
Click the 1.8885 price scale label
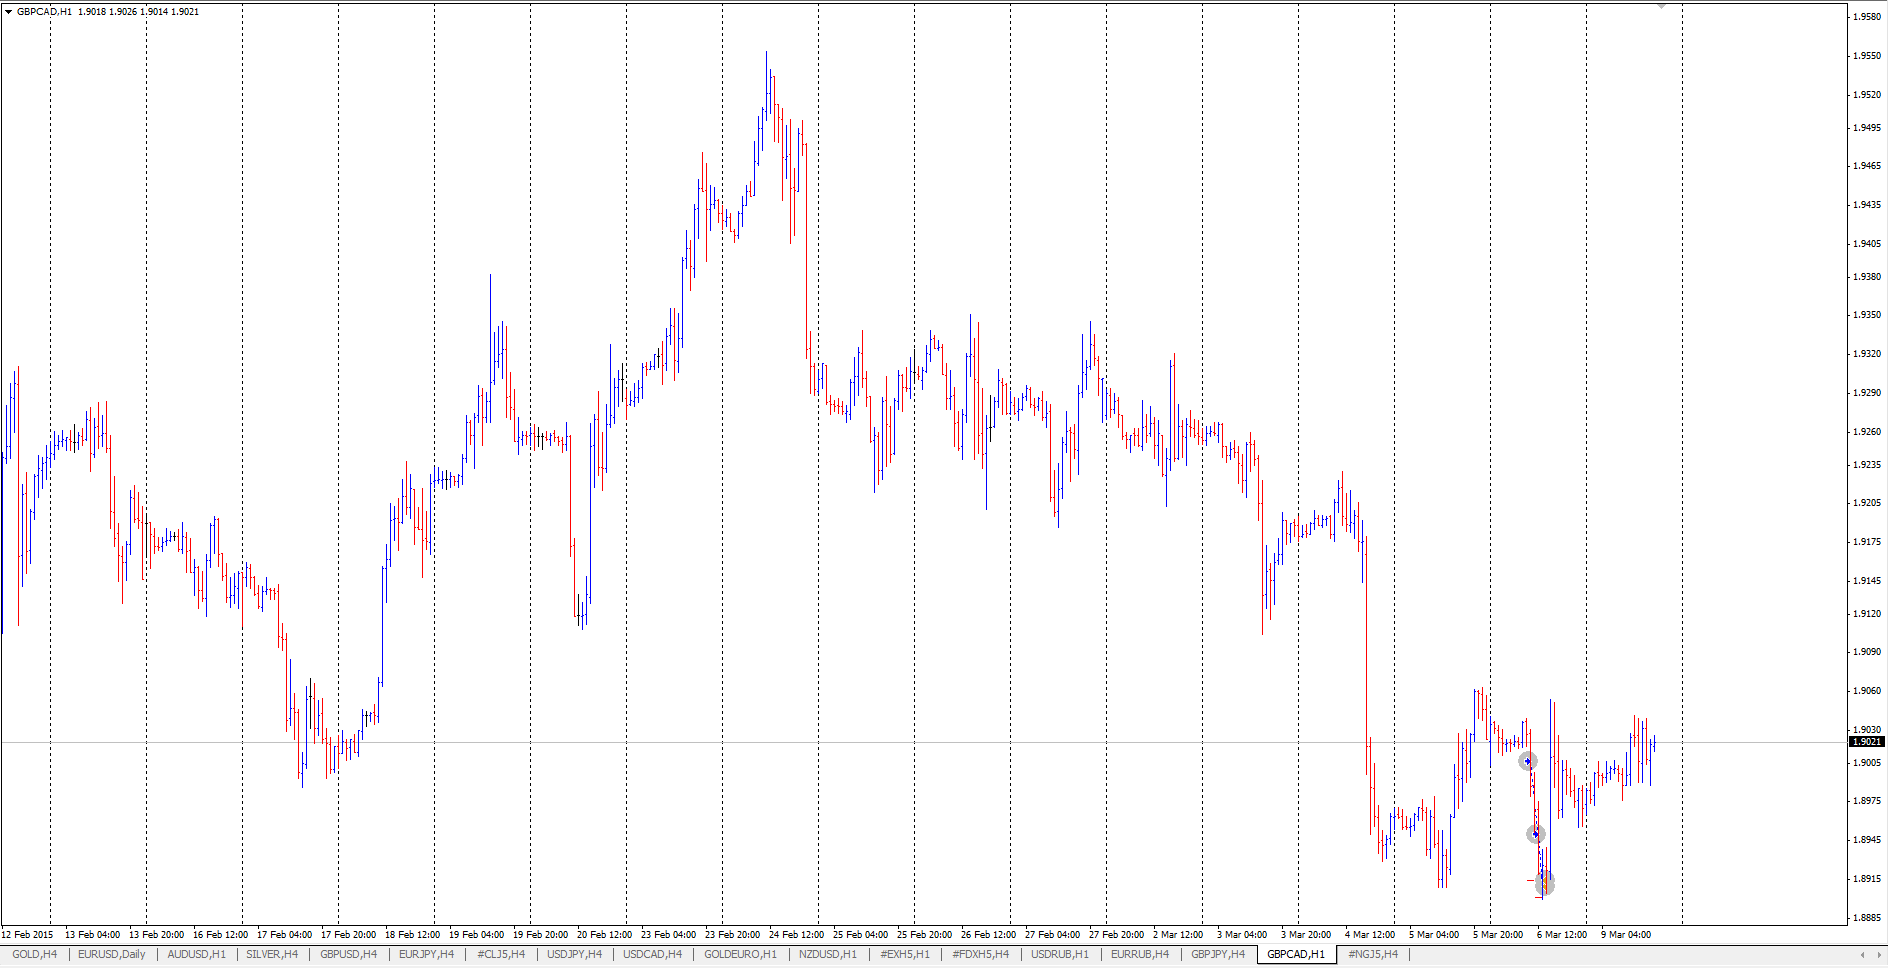pyautogui.click(x=1867, y=917)
